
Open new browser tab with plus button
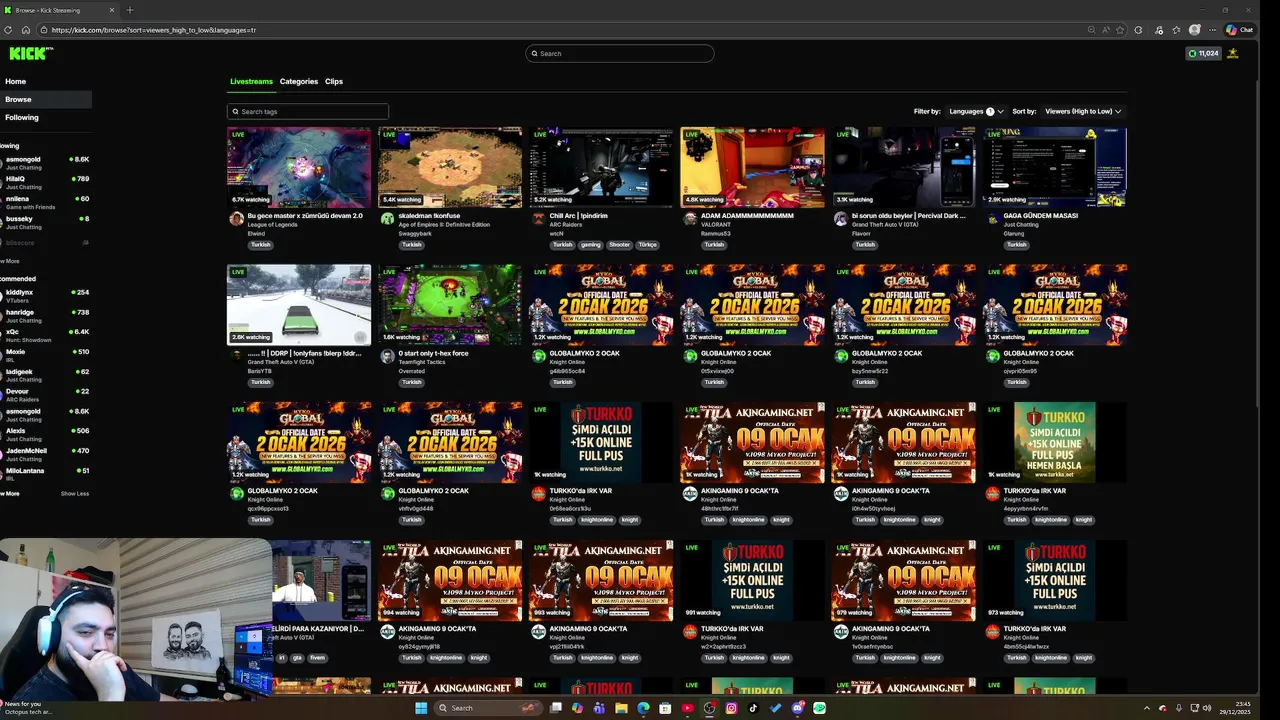(129, 10)
